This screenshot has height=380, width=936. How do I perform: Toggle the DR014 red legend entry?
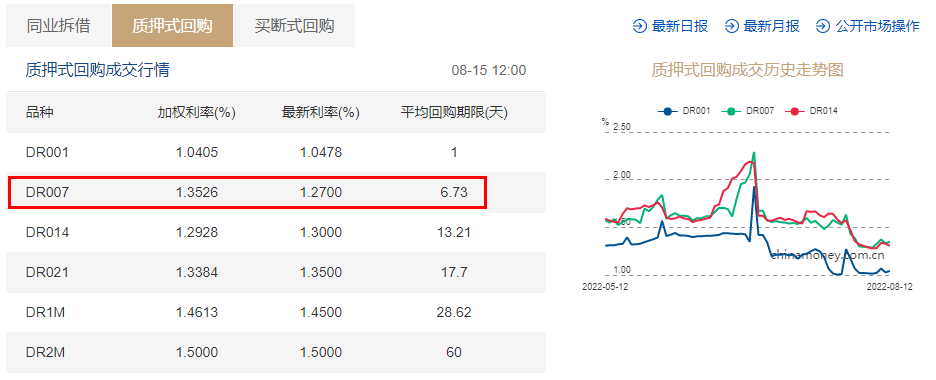pos(812,111)
